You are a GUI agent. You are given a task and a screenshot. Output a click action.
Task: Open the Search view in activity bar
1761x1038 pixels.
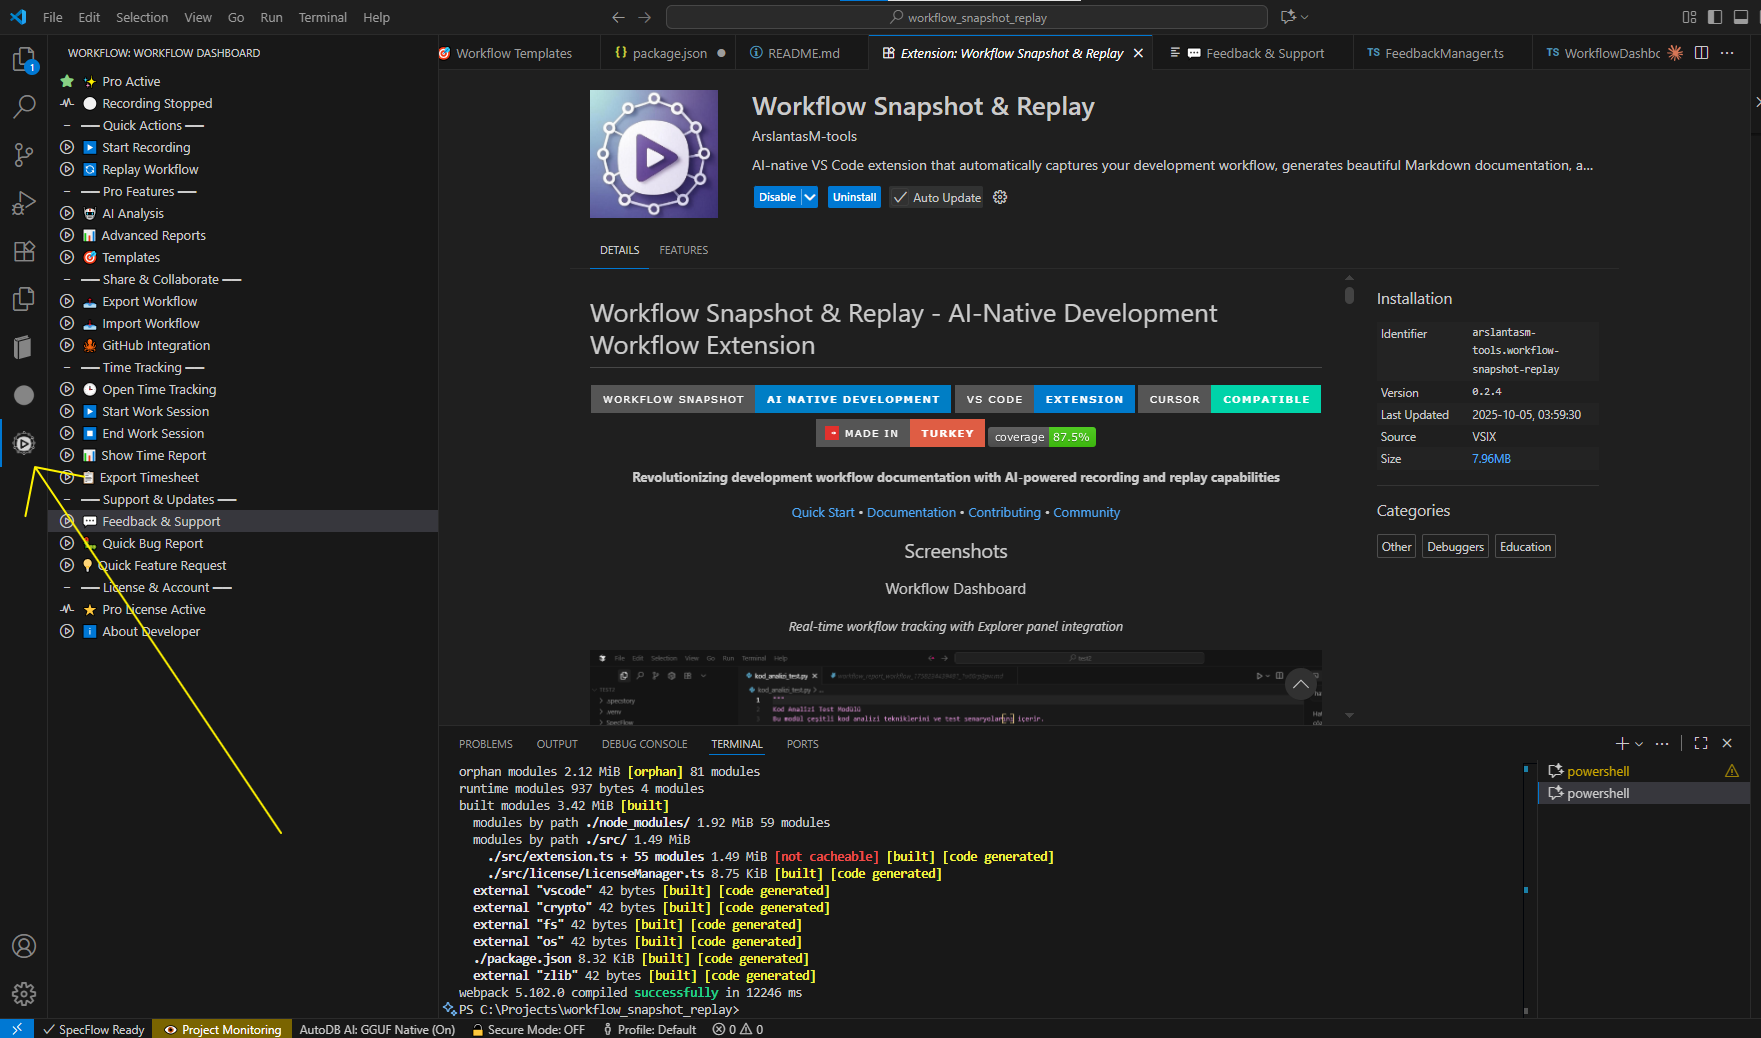23,107
